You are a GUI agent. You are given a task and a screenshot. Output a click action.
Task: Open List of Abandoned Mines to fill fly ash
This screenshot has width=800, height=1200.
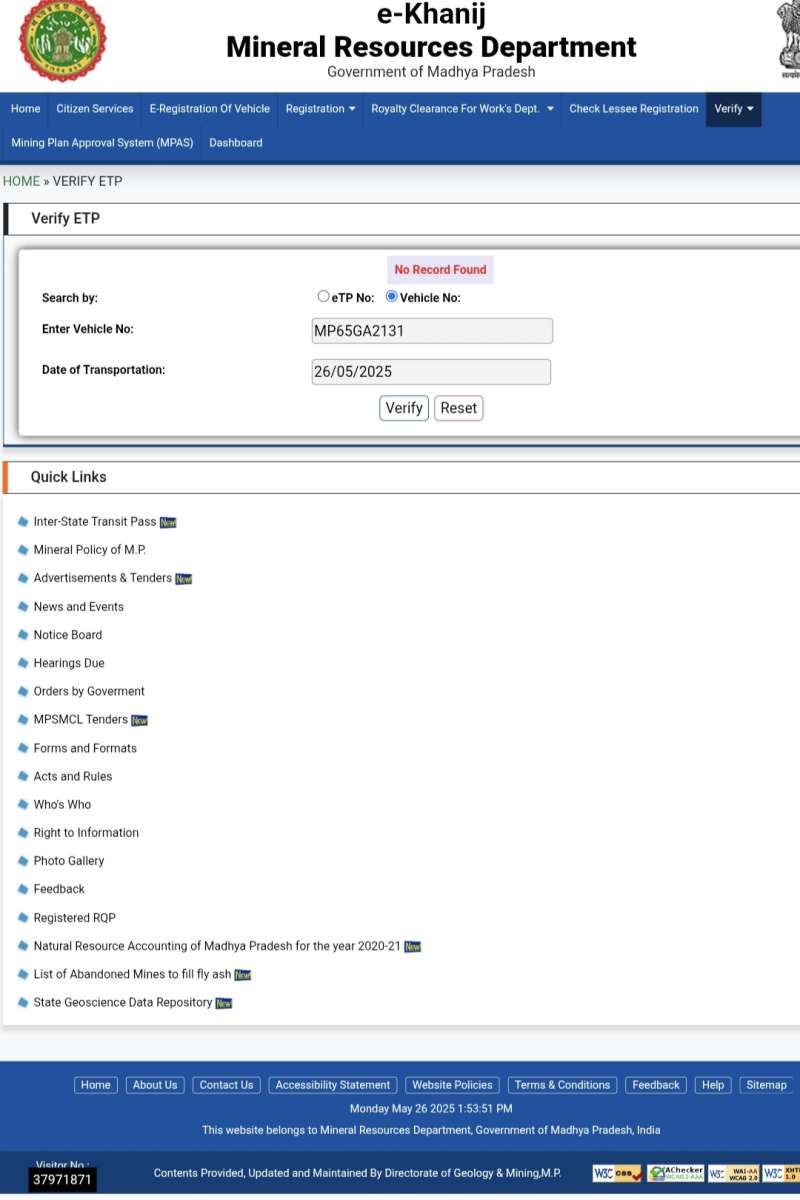click(x=132, y=974)
